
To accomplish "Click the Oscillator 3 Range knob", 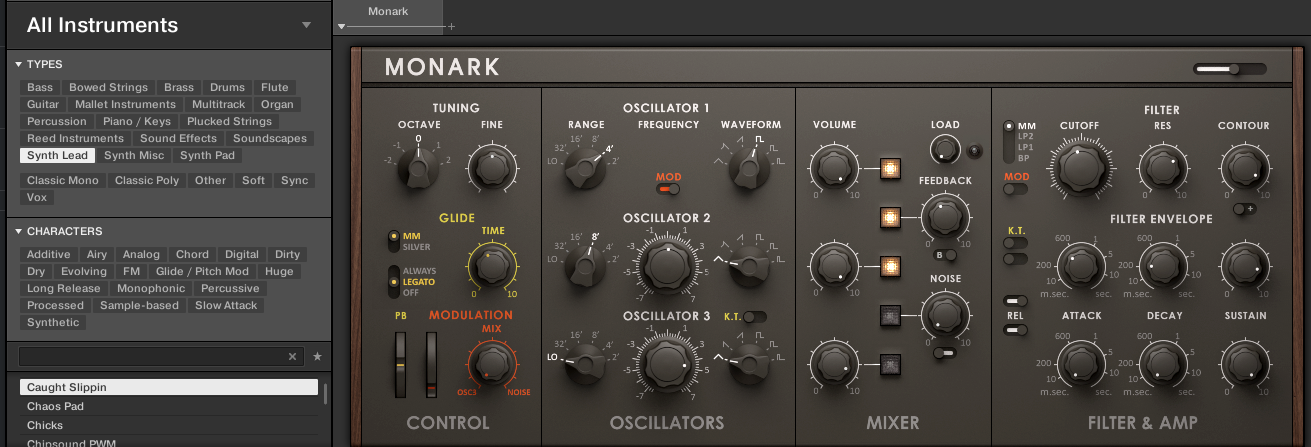I will coord(585,363).
